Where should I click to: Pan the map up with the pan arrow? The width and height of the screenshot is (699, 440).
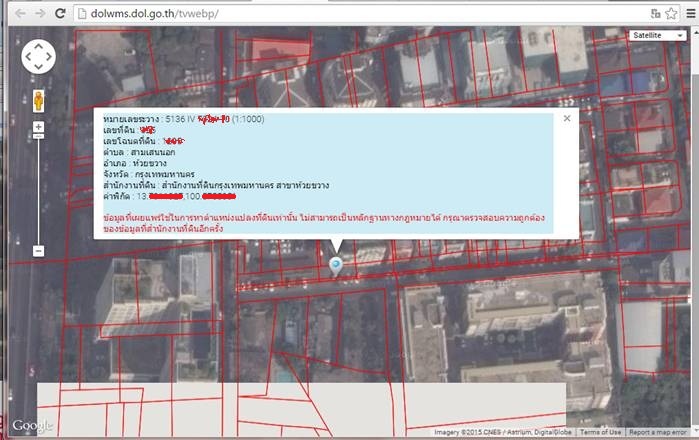click(x=39, y=46)
